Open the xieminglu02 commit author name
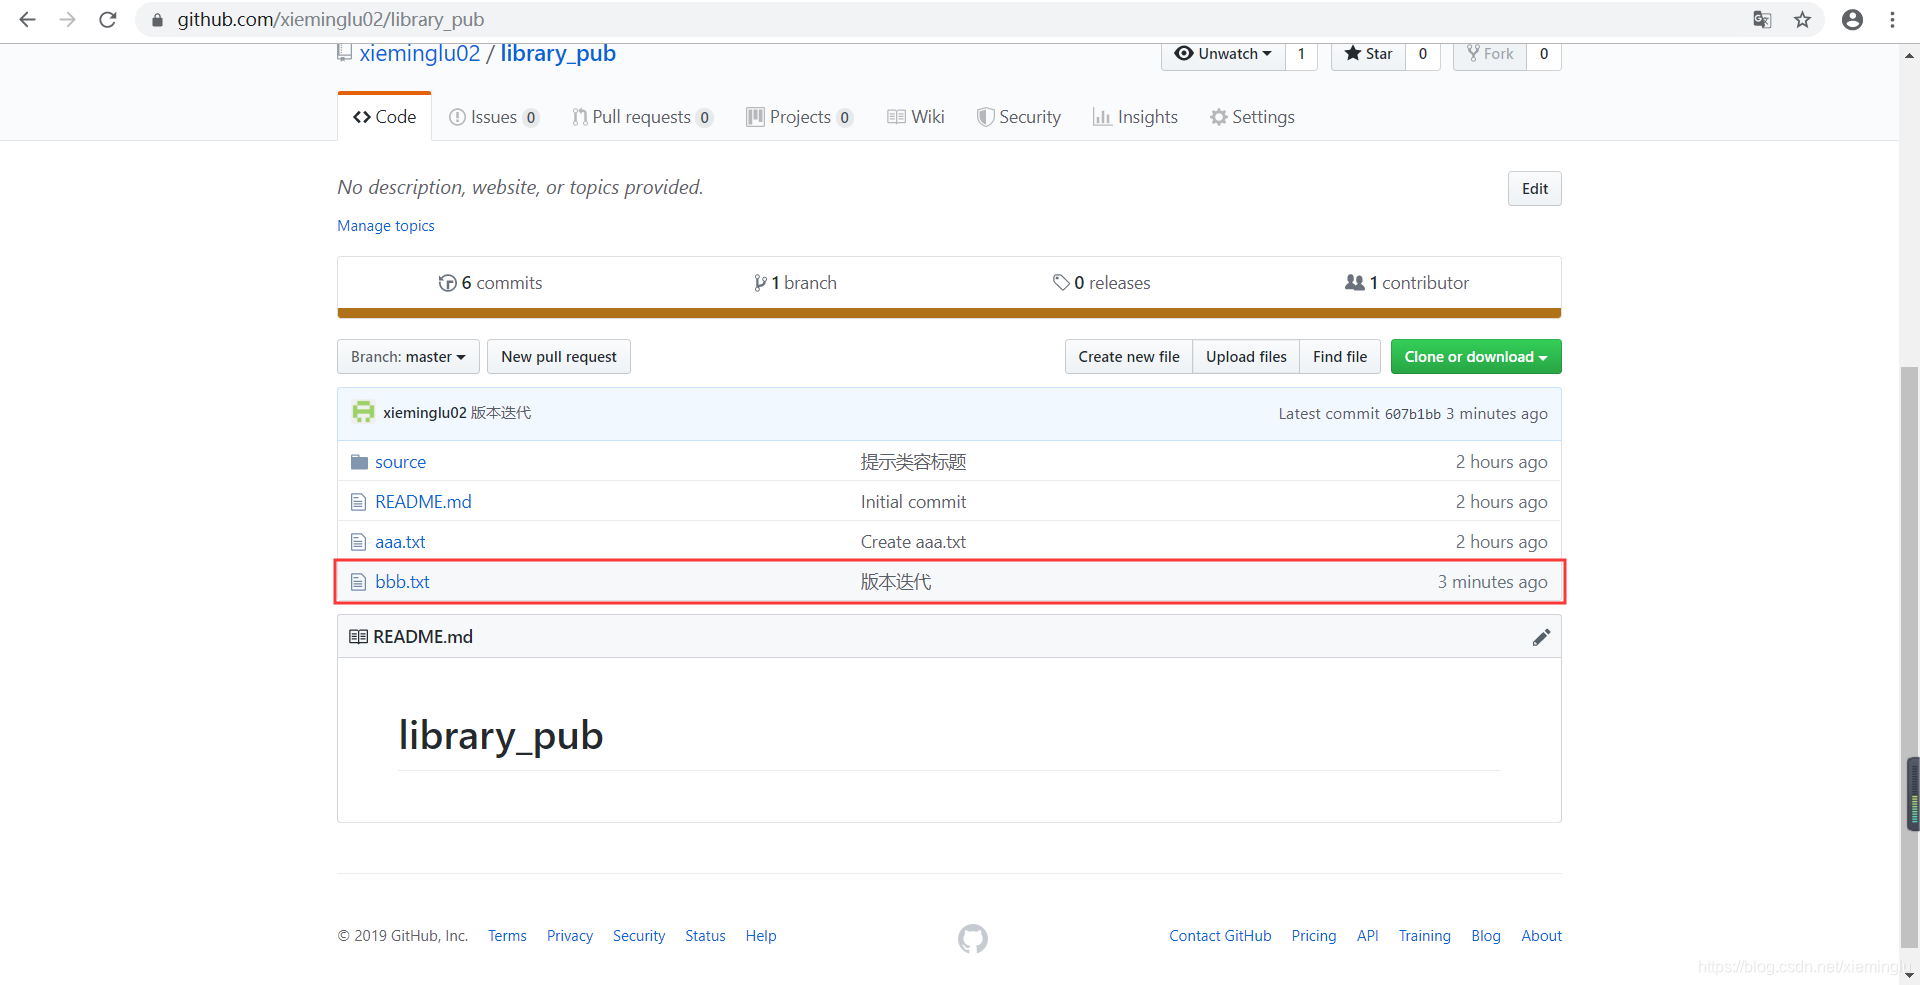 pos(424,413)
